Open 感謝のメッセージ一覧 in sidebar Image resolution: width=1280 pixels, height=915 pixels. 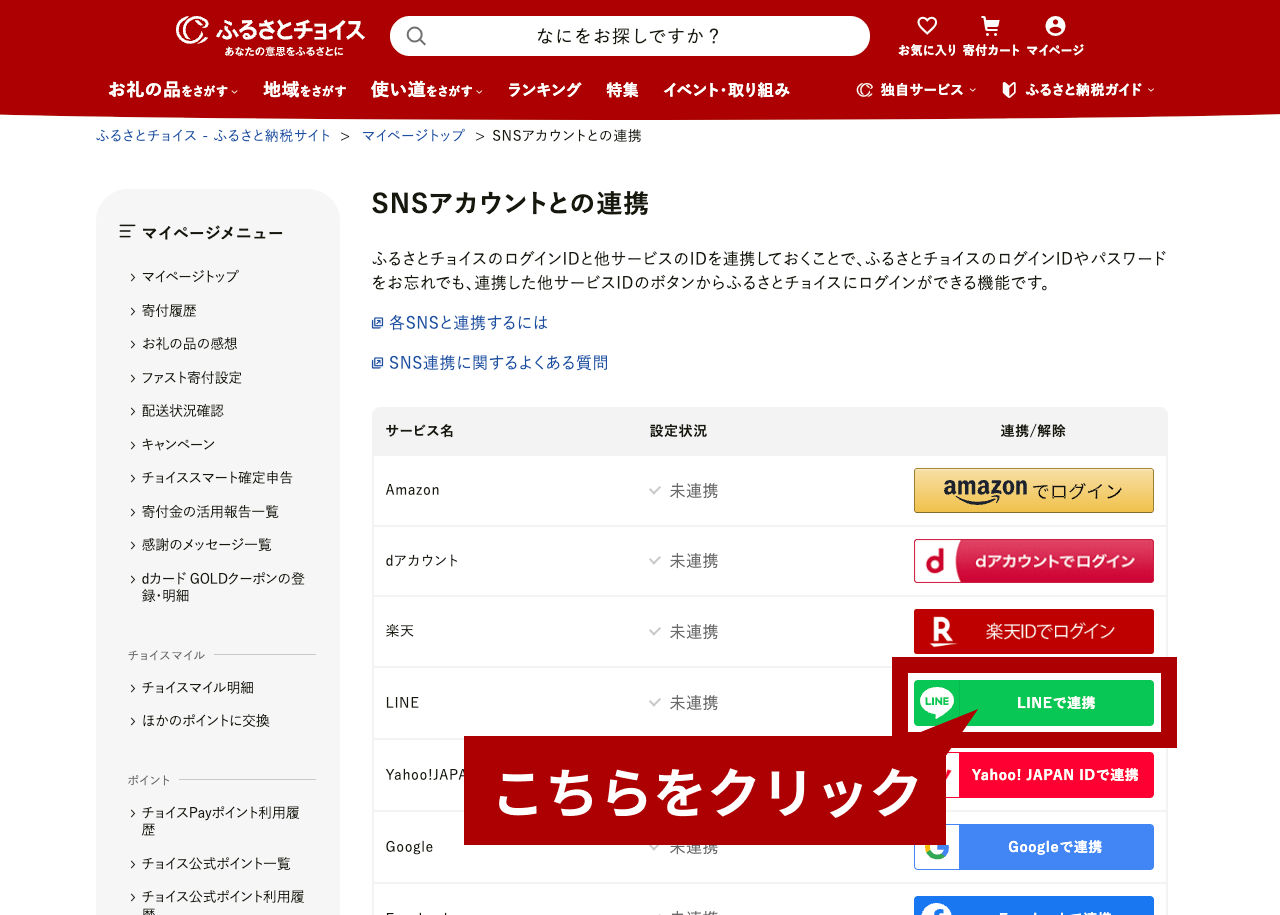tap(206, 544)
